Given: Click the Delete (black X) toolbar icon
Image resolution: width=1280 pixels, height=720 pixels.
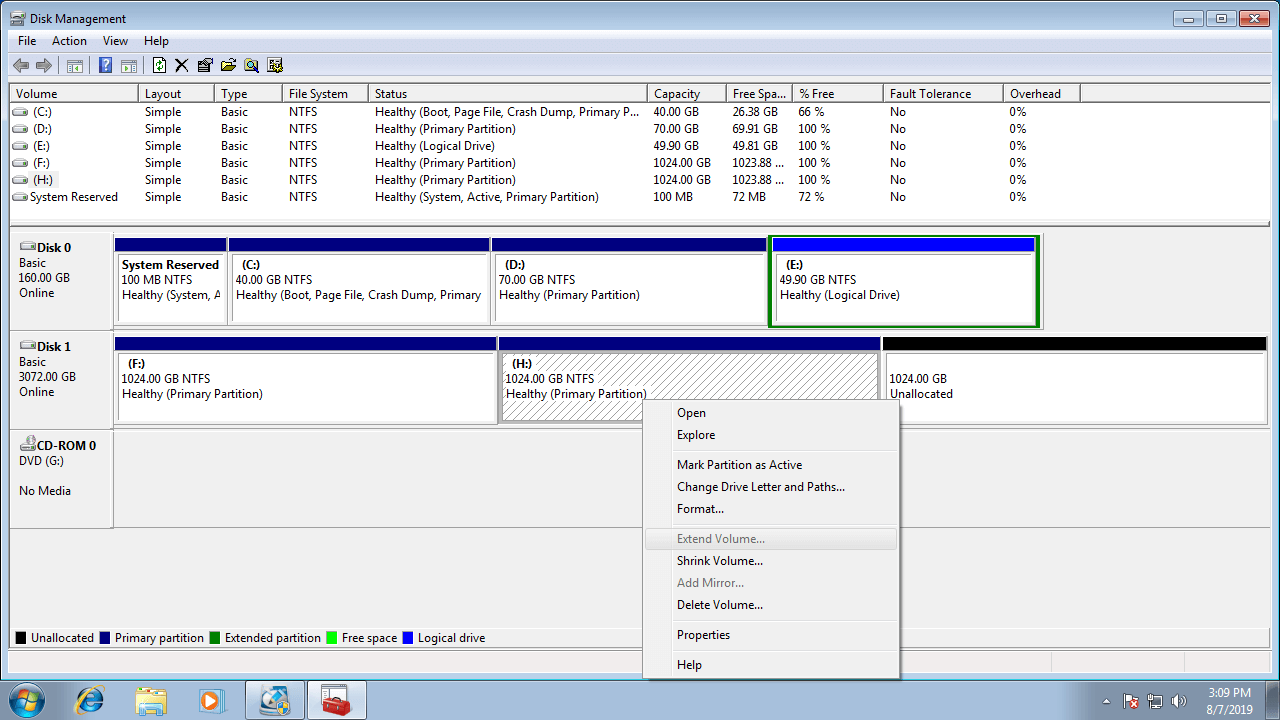Looking at the screenshot, I should point(182,66).
